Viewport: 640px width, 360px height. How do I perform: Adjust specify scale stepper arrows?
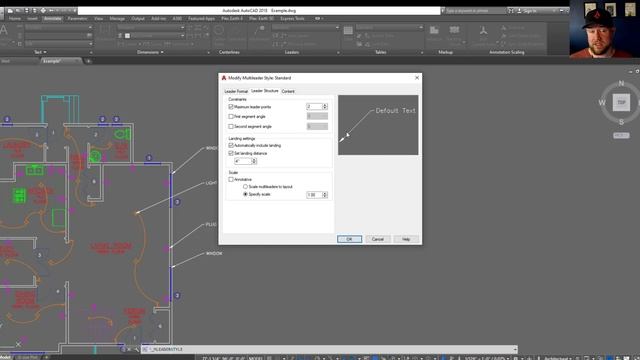pyautogui.click(x=325, y=195)
